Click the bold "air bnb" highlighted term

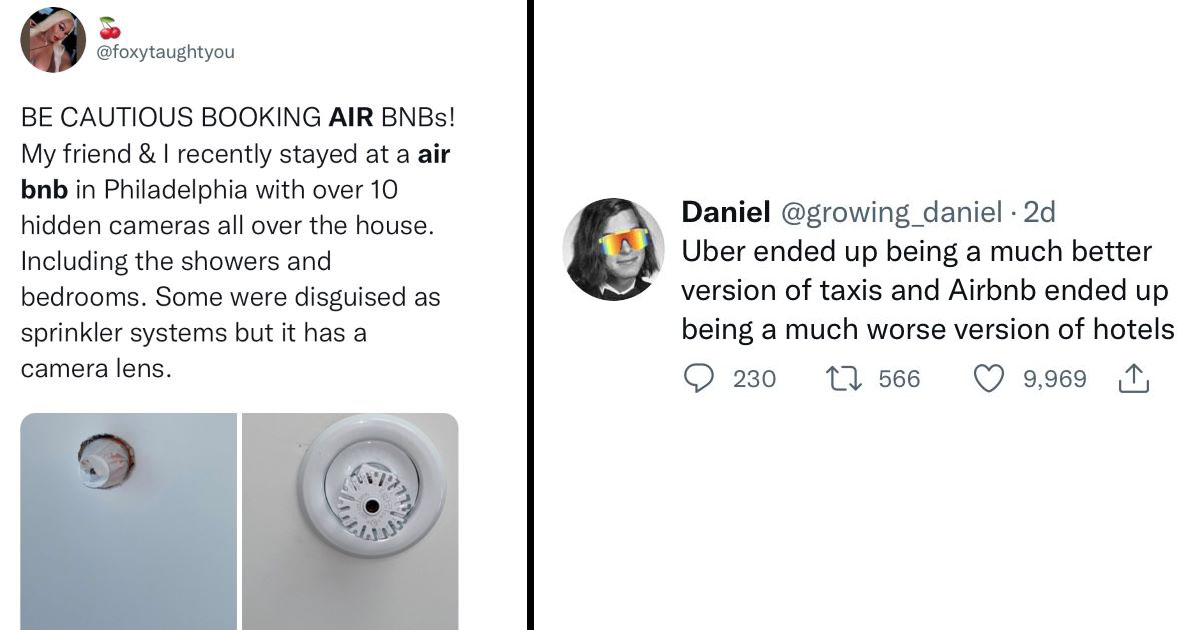(x=434, y=155)
